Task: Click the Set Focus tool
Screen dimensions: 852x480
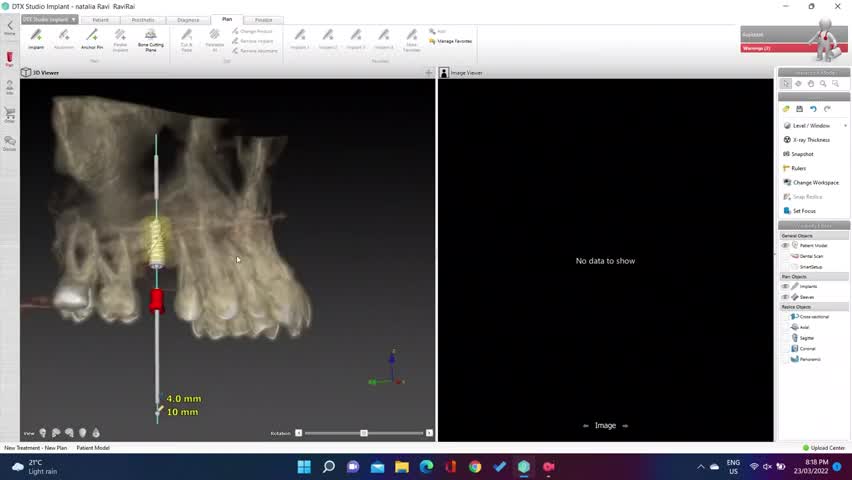Action: pyautogui.click(x=804, y=211)
